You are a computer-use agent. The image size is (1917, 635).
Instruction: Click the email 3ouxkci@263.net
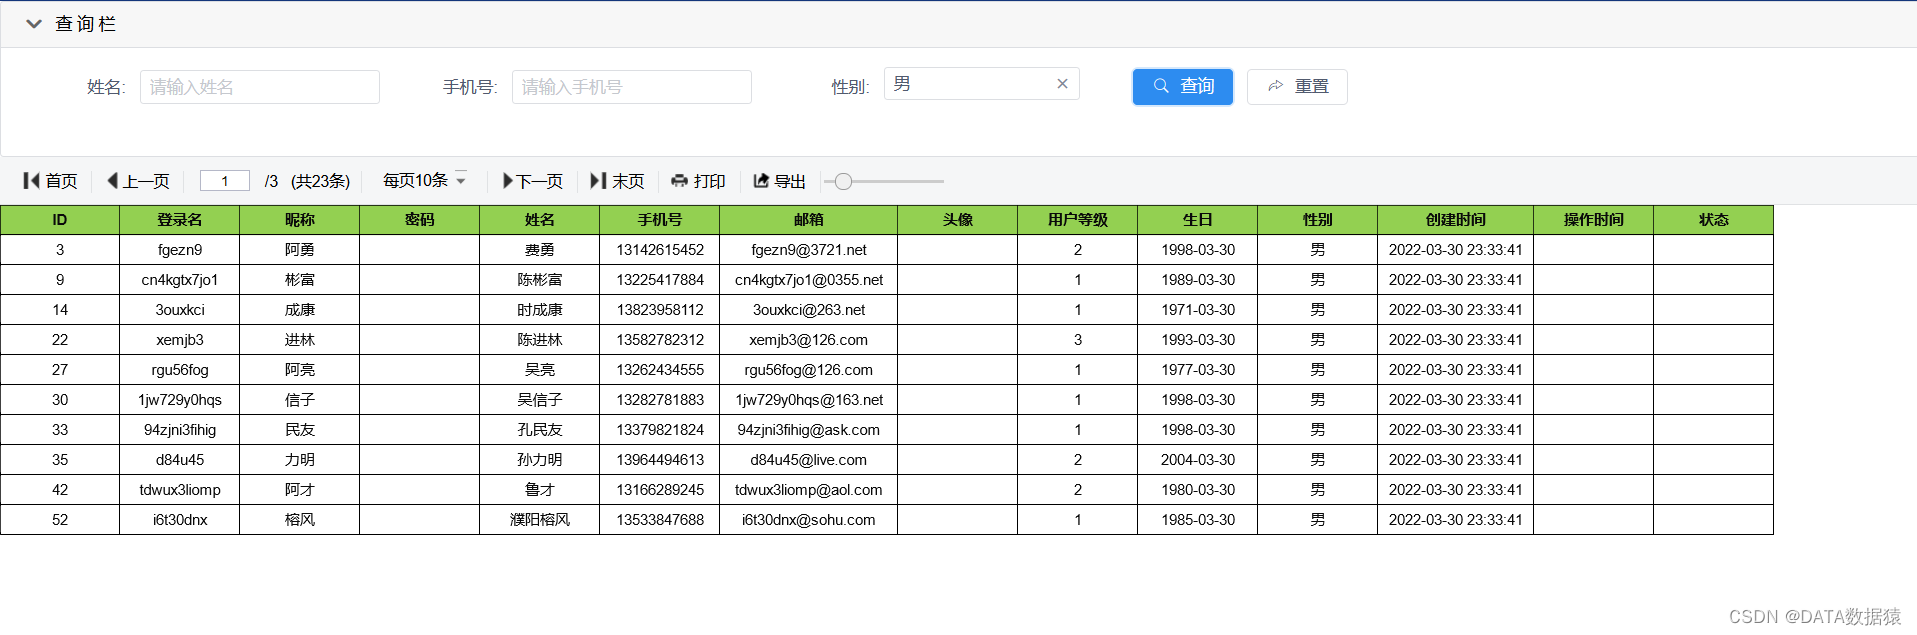tap(809, 310)
